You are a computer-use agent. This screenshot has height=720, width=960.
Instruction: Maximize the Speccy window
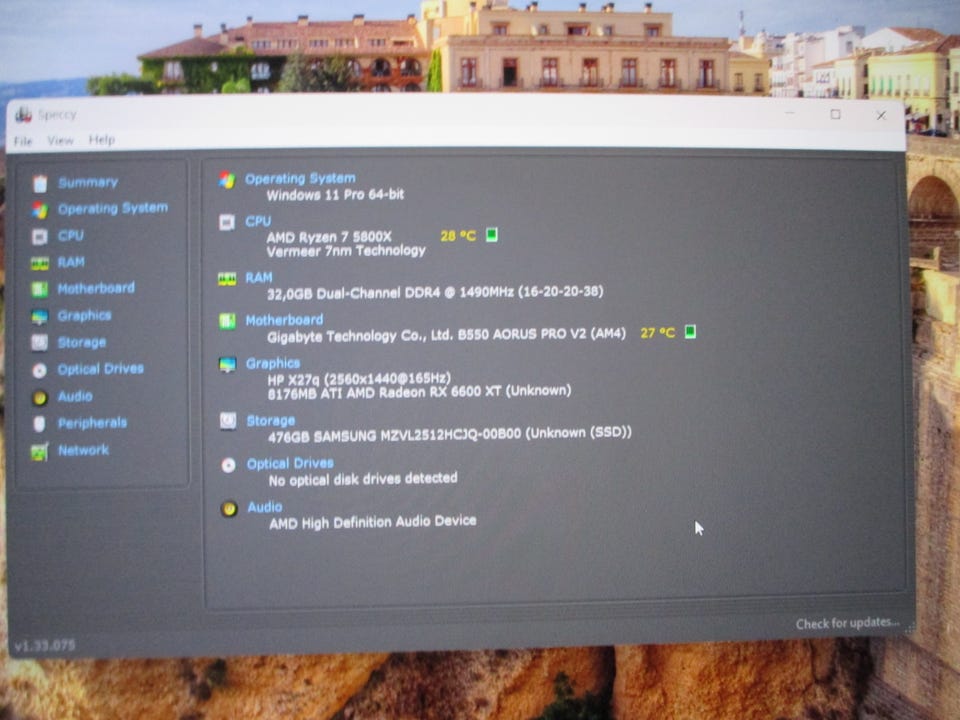coord(835,114)
